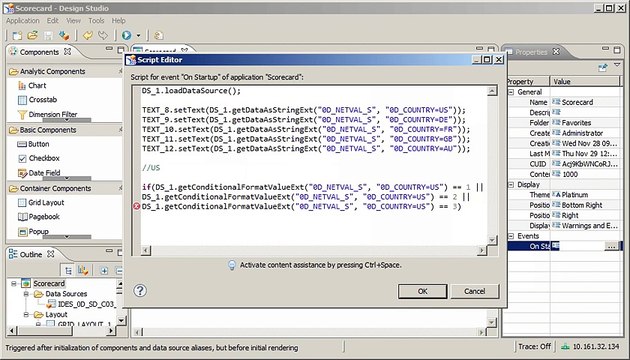
Task: Minimize the Components view panel
Action: [109, 49]
